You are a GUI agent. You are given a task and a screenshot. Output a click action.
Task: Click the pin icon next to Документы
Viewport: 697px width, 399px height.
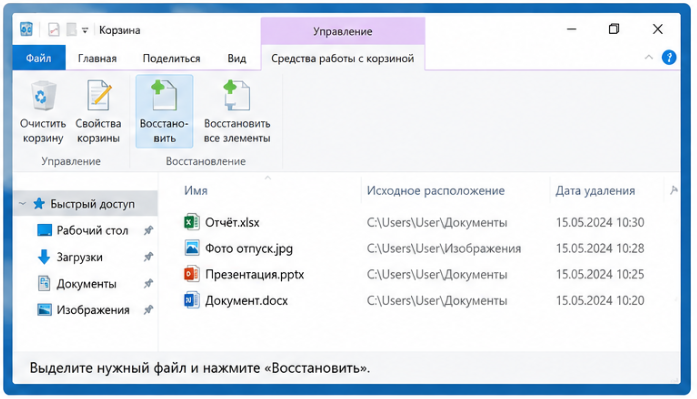coord(148,283)
